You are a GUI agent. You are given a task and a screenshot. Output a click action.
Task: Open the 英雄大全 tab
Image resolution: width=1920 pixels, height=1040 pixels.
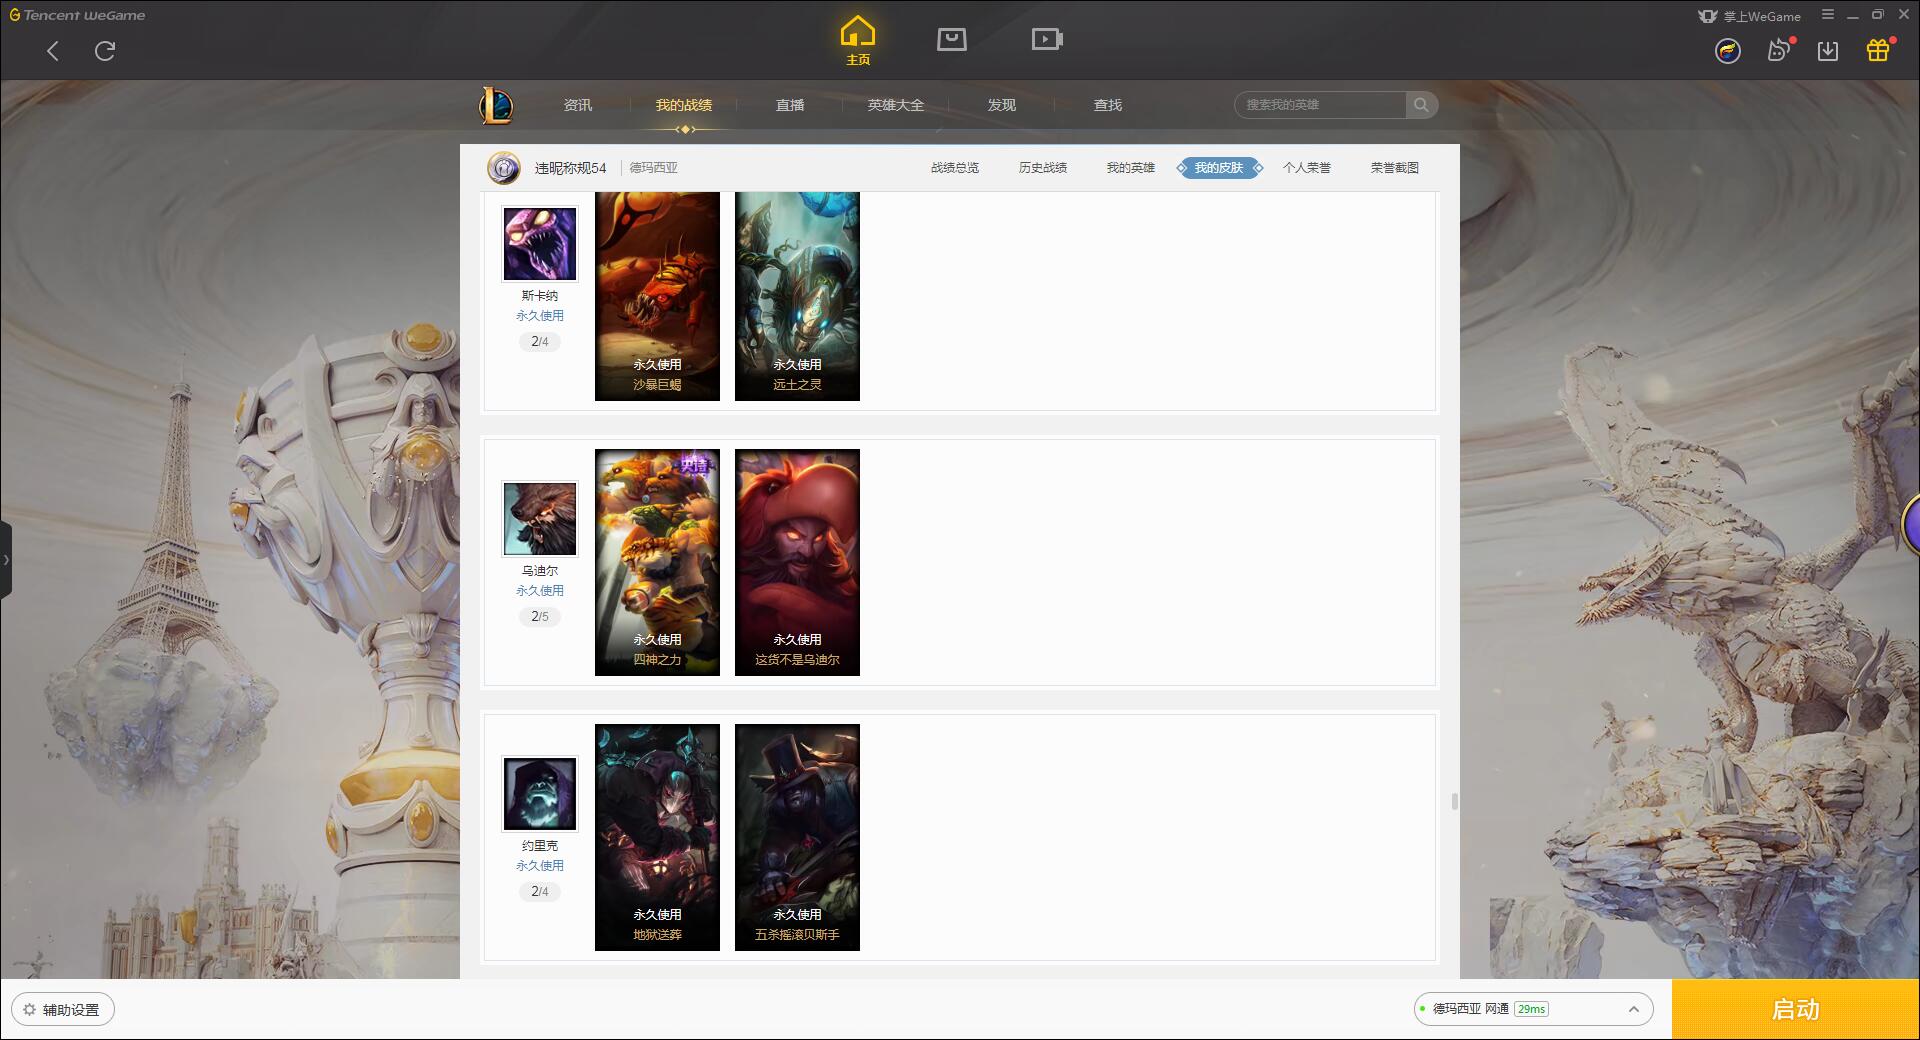pyautogui.click(x=896, y=105)
